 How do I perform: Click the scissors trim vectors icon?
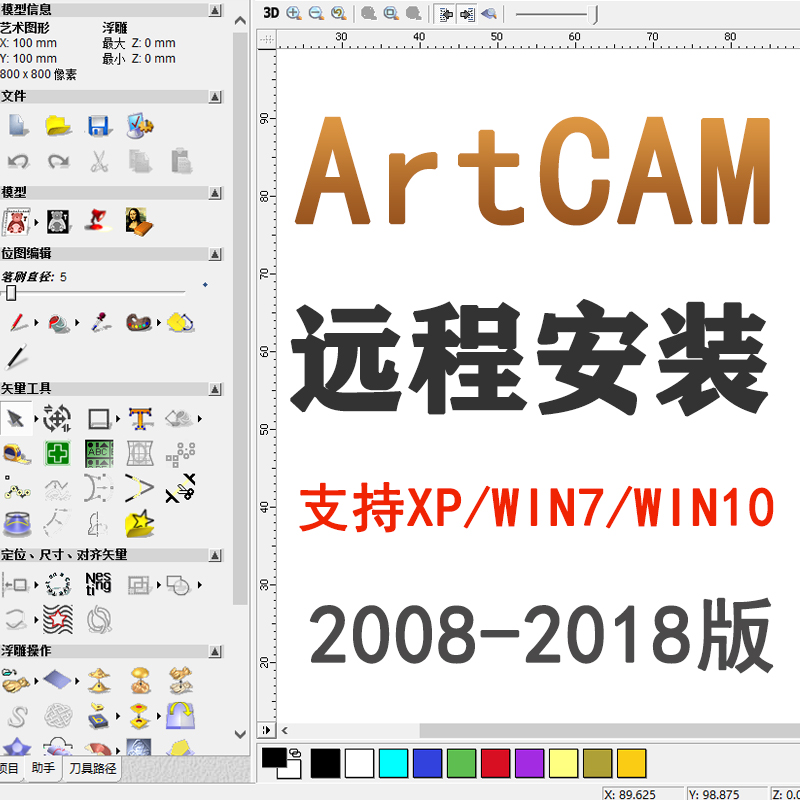point(180,488)
